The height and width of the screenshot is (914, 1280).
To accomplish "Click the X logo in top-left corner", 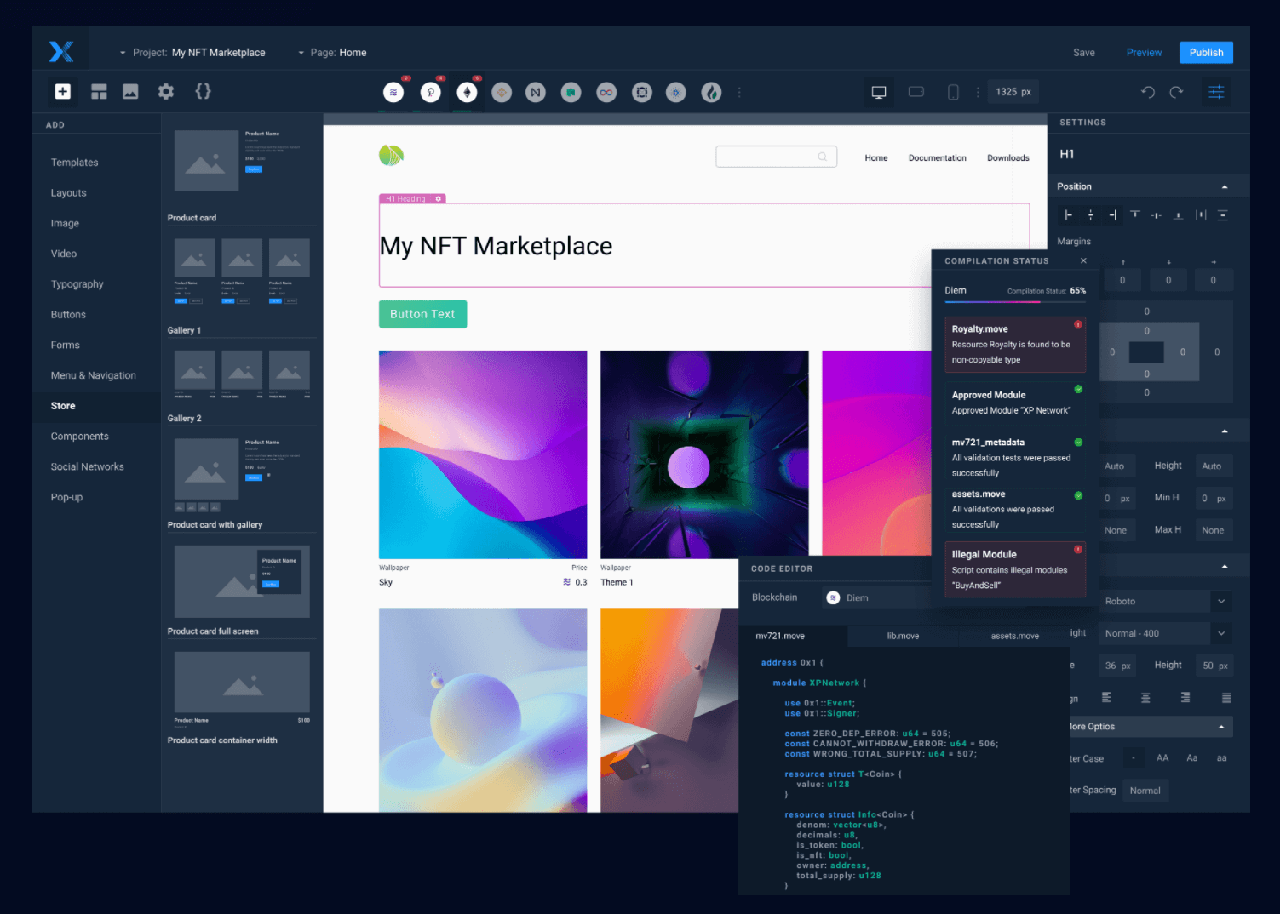I will [x=61, y=52].
